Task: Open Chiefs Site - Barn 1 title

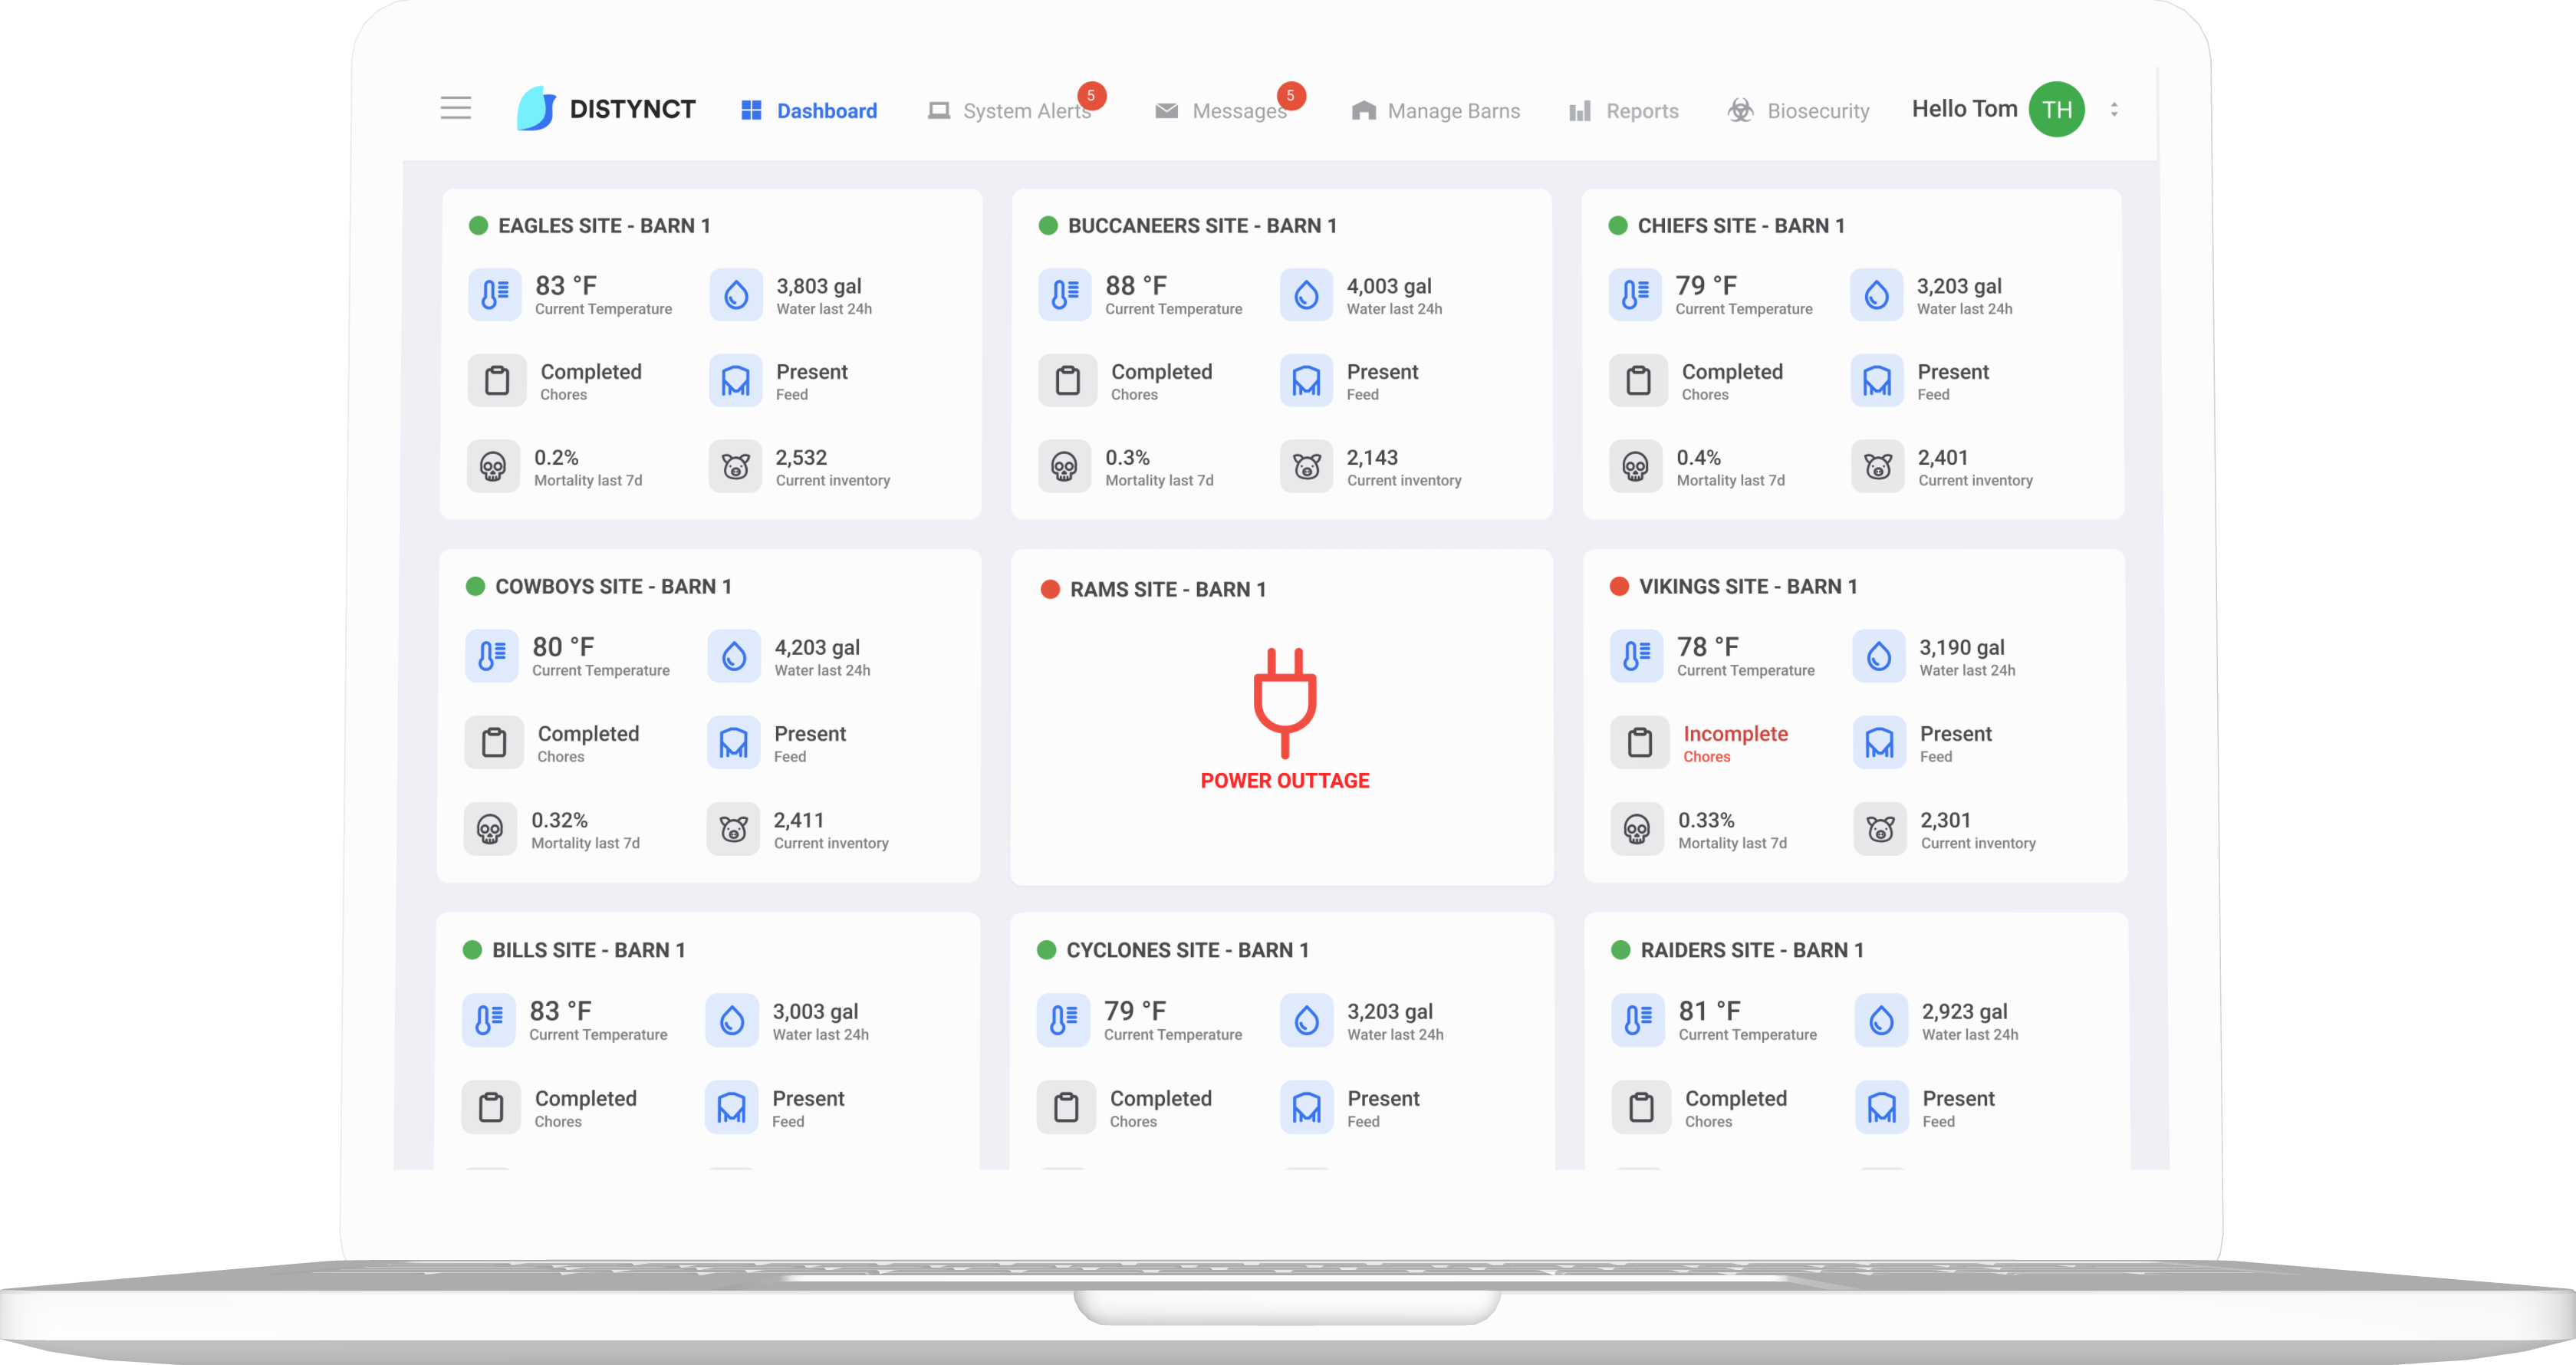Action: pyautogui.click(x=1741, y=226)
